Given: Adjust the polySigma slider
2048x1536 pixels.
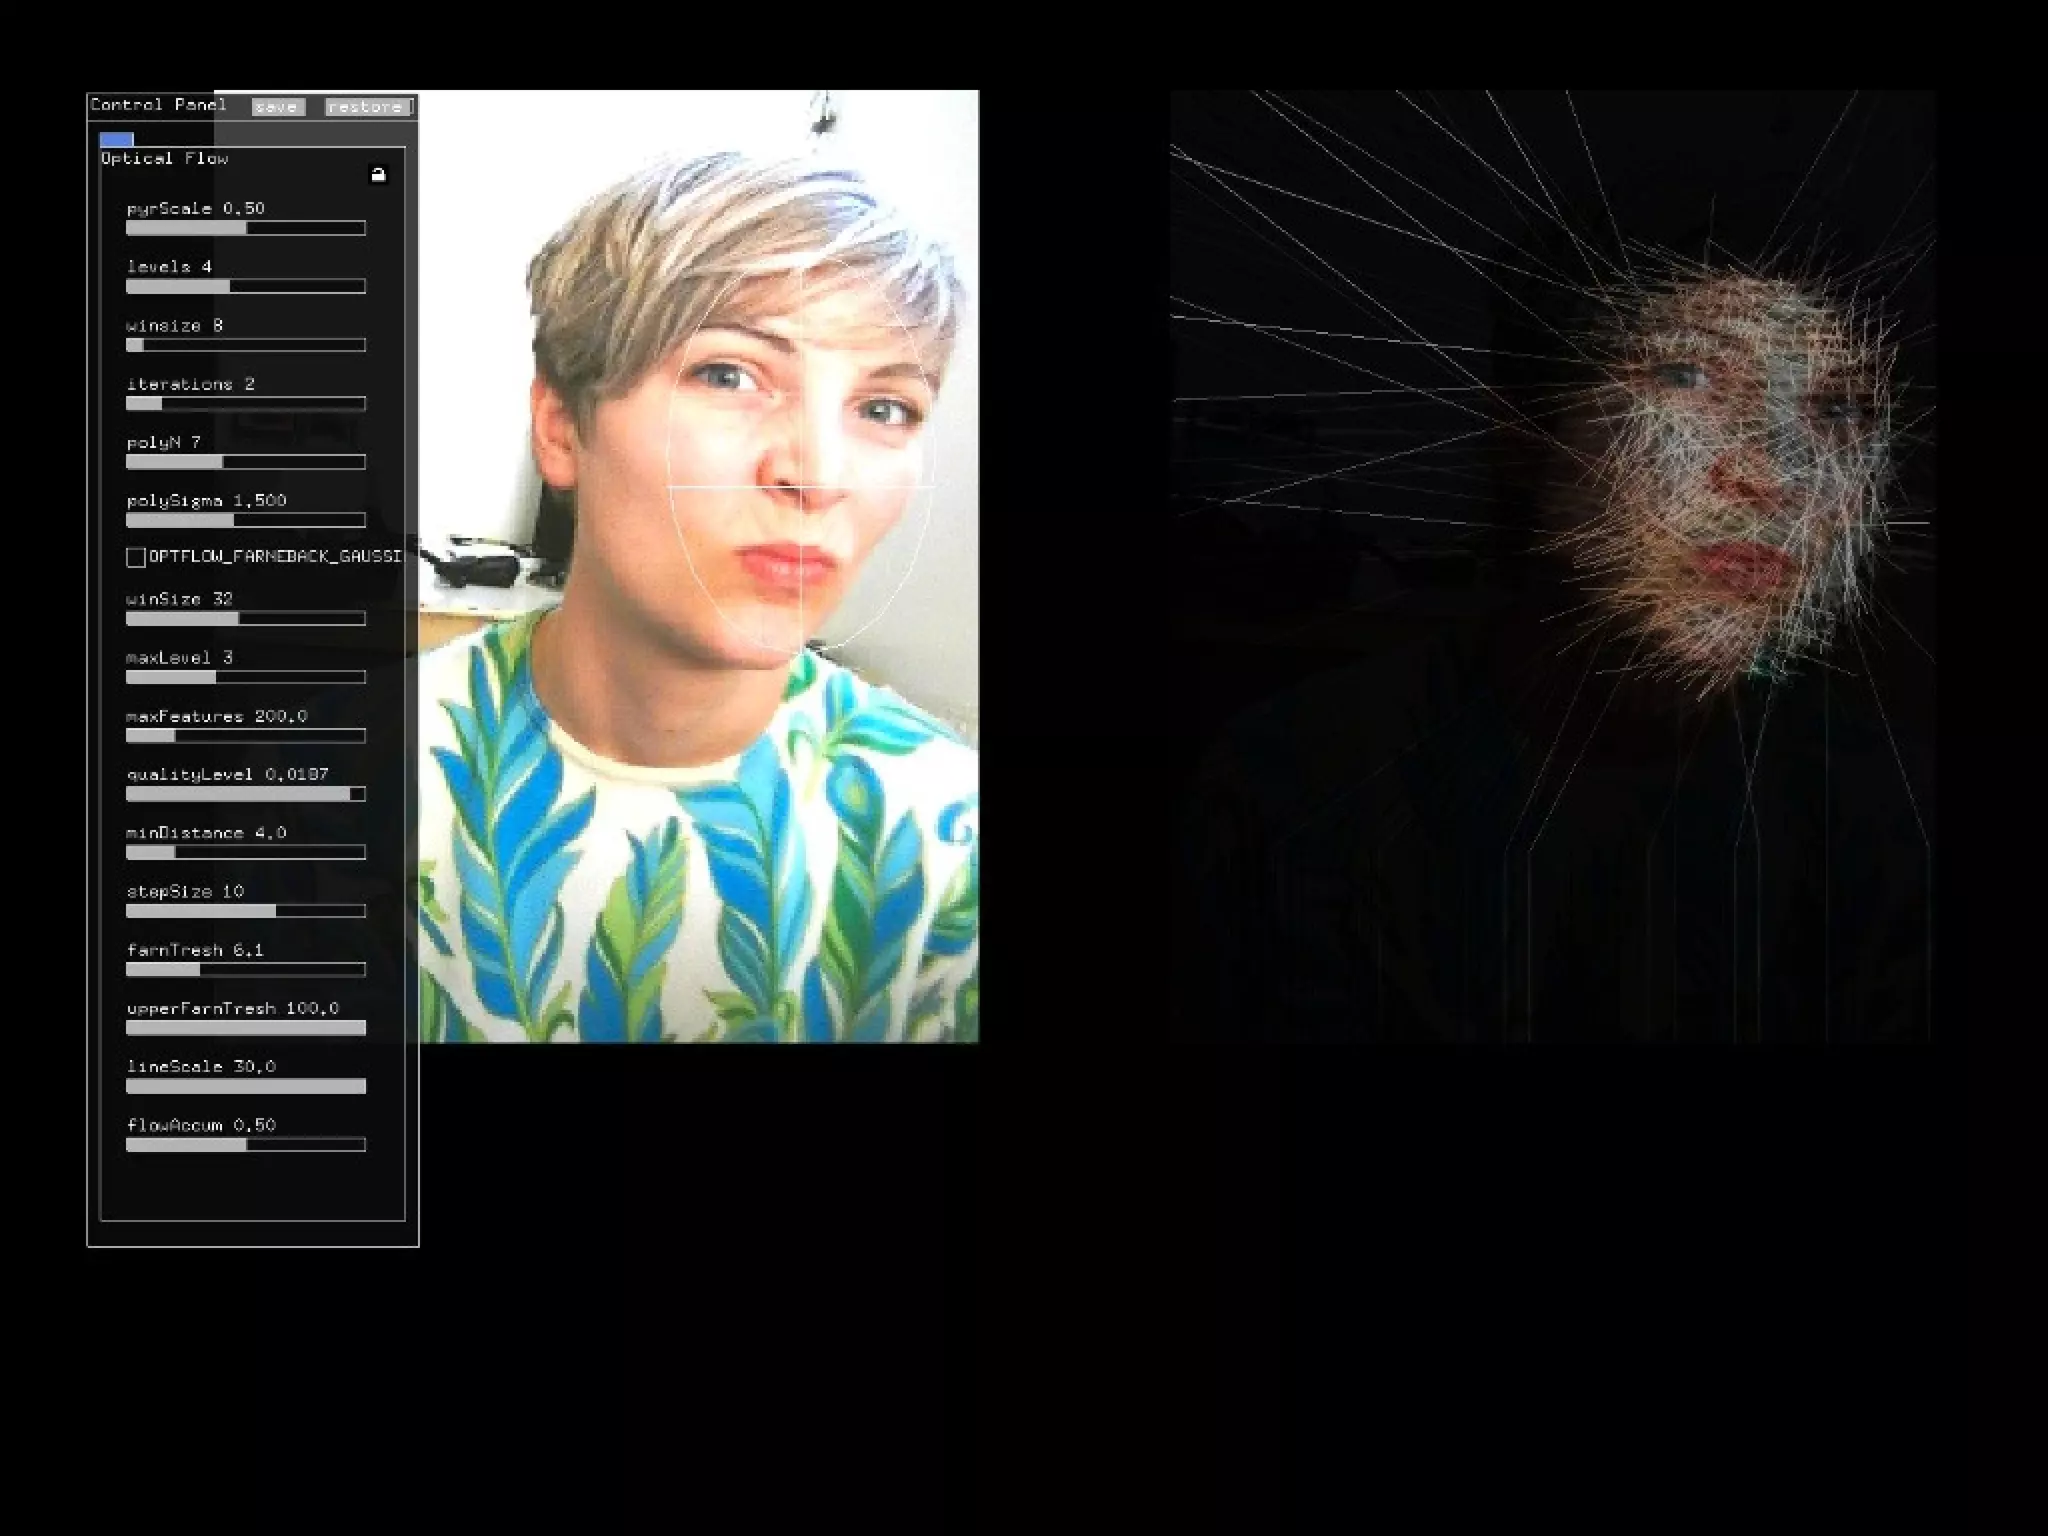Looking at the screenshot, I should click(245, 521).
